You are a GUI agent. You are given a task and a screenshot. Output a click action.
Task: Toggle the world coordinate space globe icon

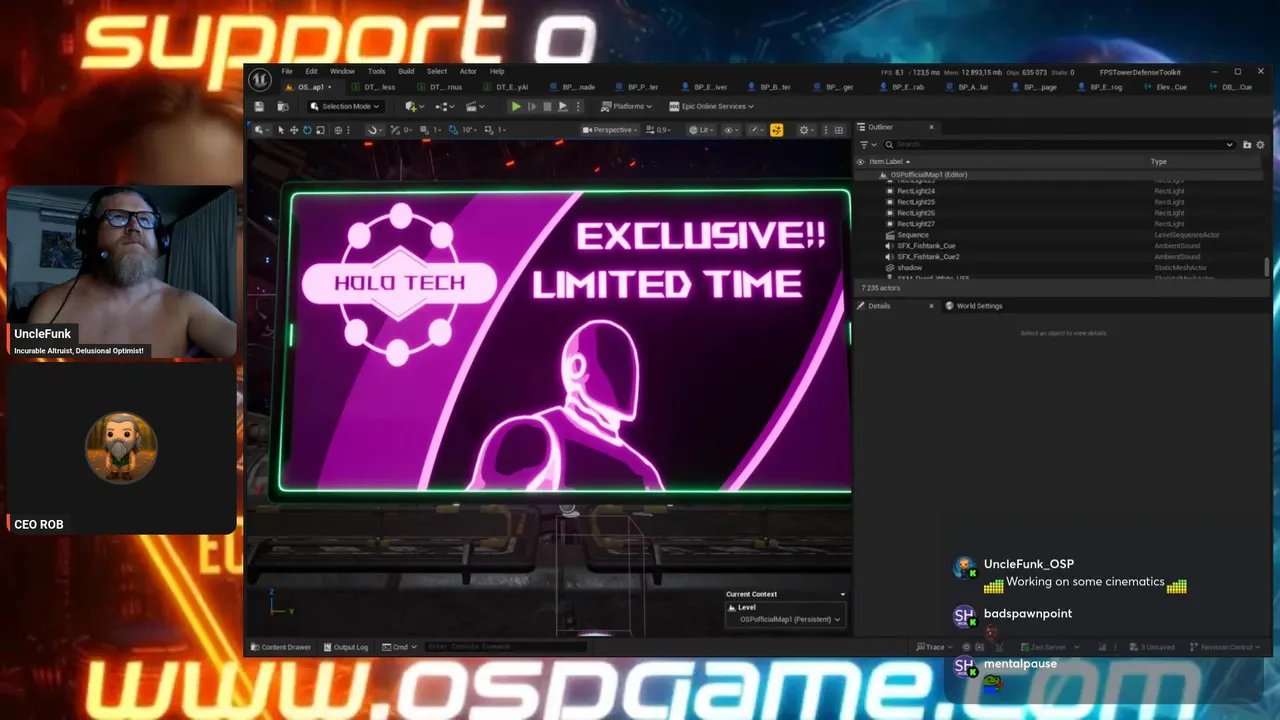point(338,130)
